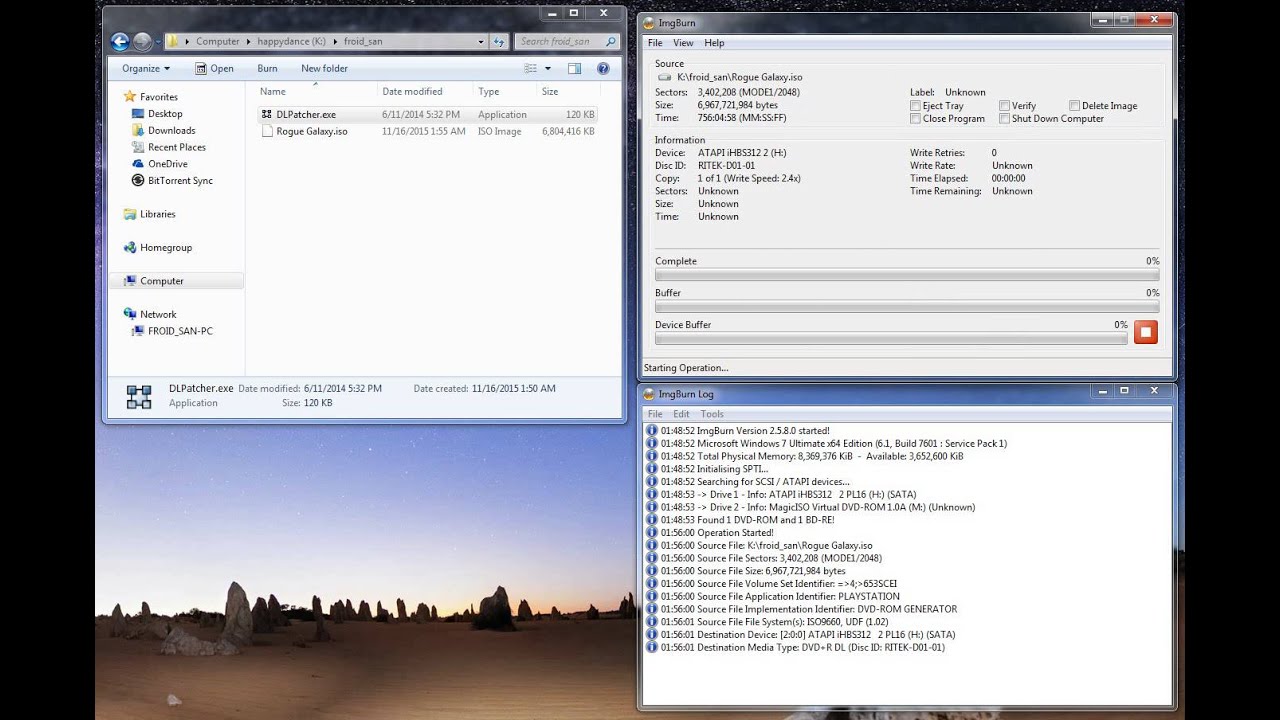Click the folder icon in the address bar
The width and height of the screenshot is (1280, 720).
[x=172, y=41]
